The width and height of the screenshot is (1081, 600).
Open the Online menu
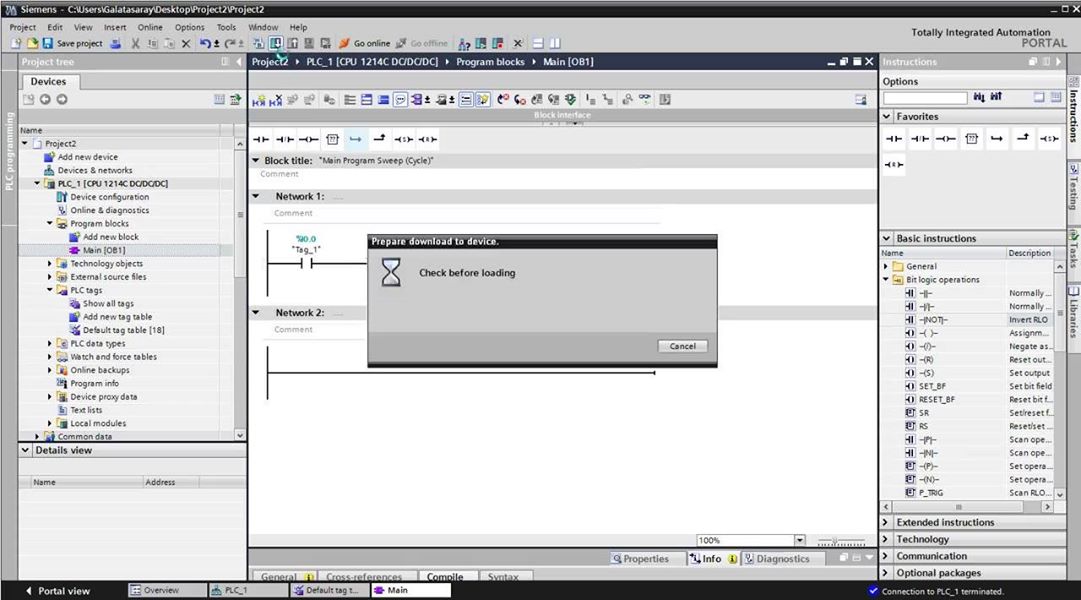point(150,28)
